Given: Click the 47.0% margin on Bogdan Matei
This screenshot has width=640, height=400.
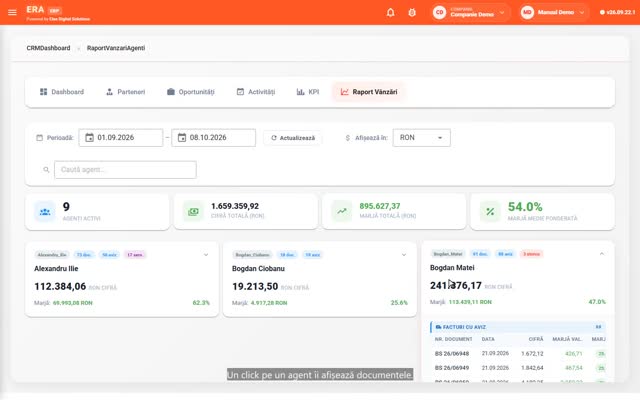Looking at the screenshot, I should coord(597,302).
